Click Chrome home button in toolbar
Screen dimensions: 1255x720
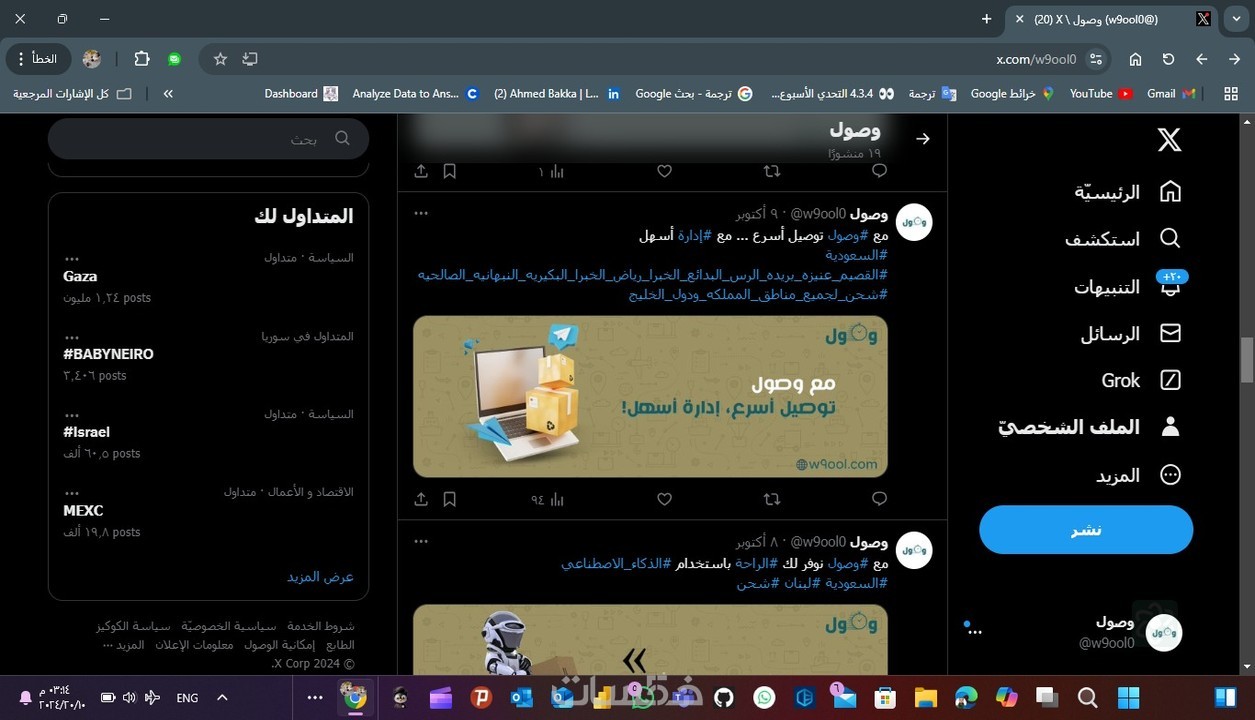point(1135,59)
